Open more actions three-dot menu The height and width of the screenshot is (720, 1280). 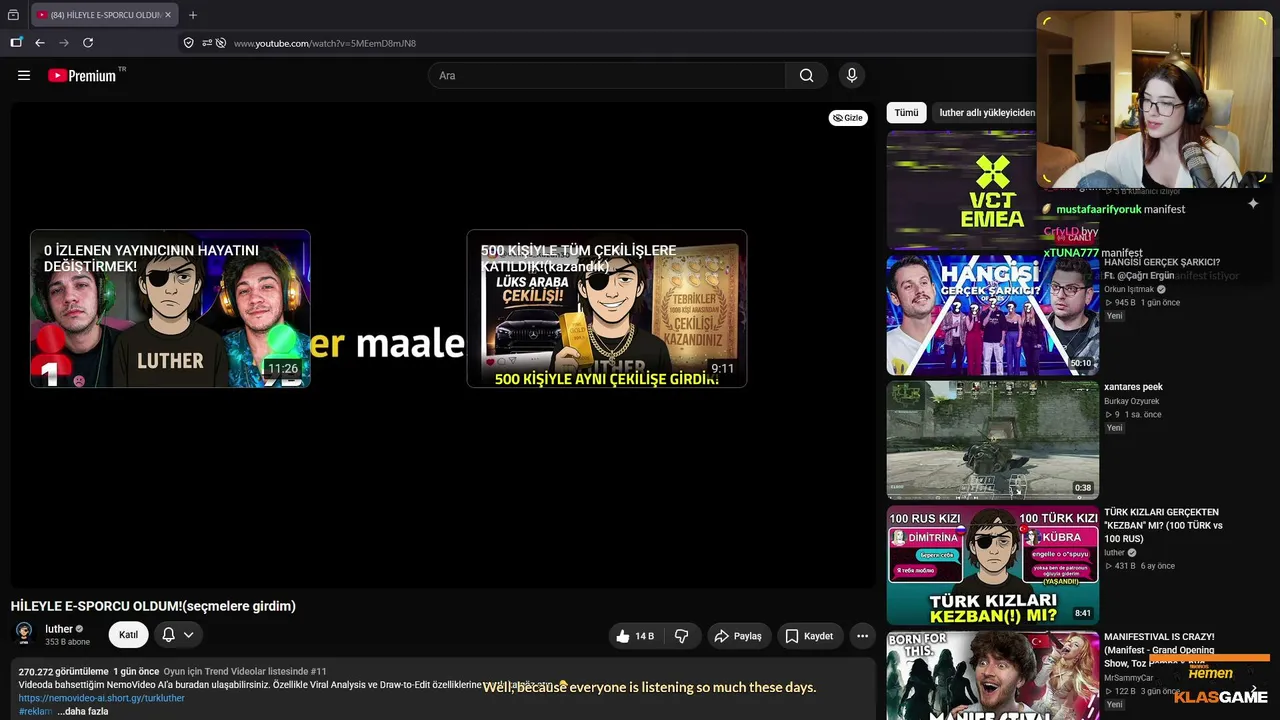(x=862, y=636)
